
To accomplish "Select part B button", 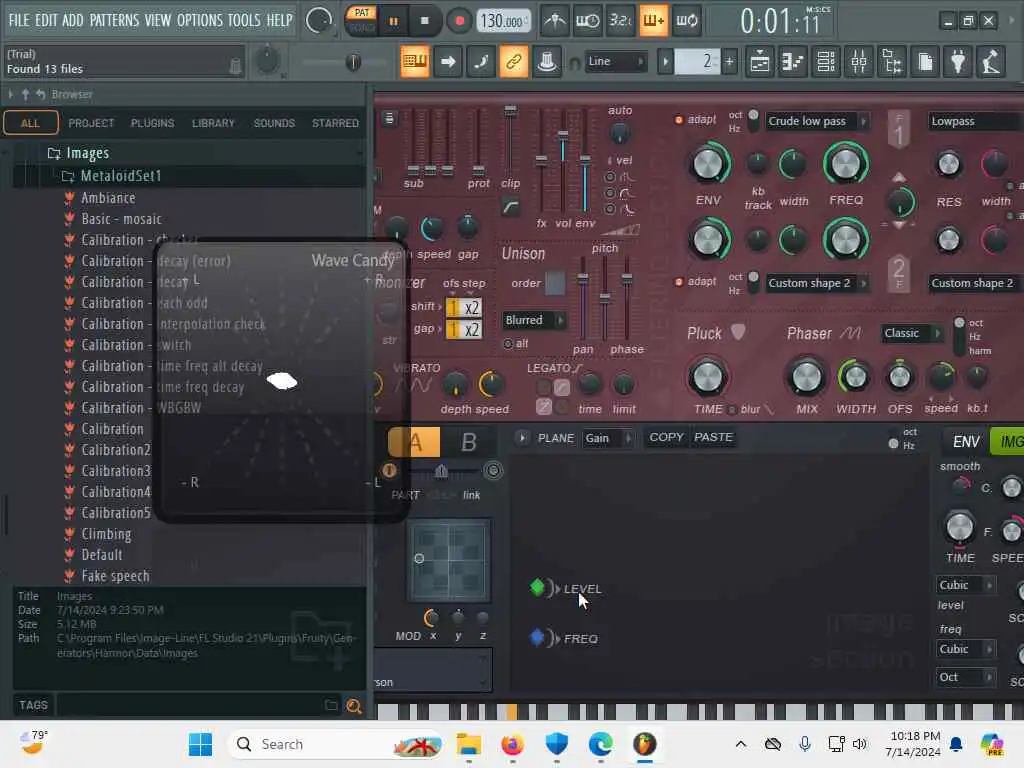I will click(x=468, y=442).
